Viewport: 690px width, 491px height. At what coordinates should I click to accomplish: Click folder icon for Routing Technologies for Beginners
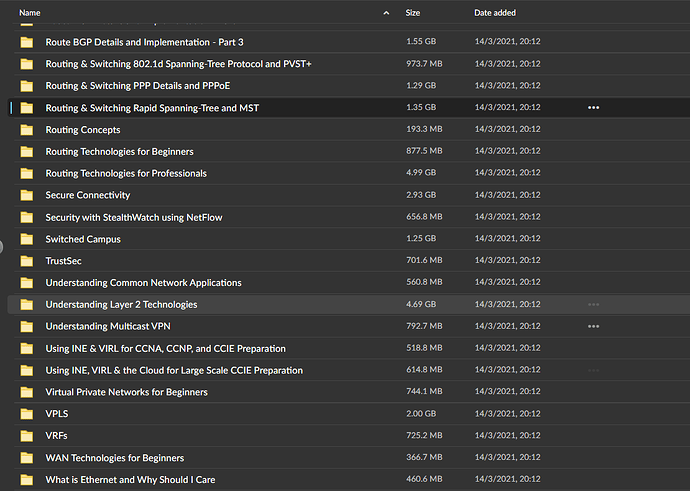27,152
